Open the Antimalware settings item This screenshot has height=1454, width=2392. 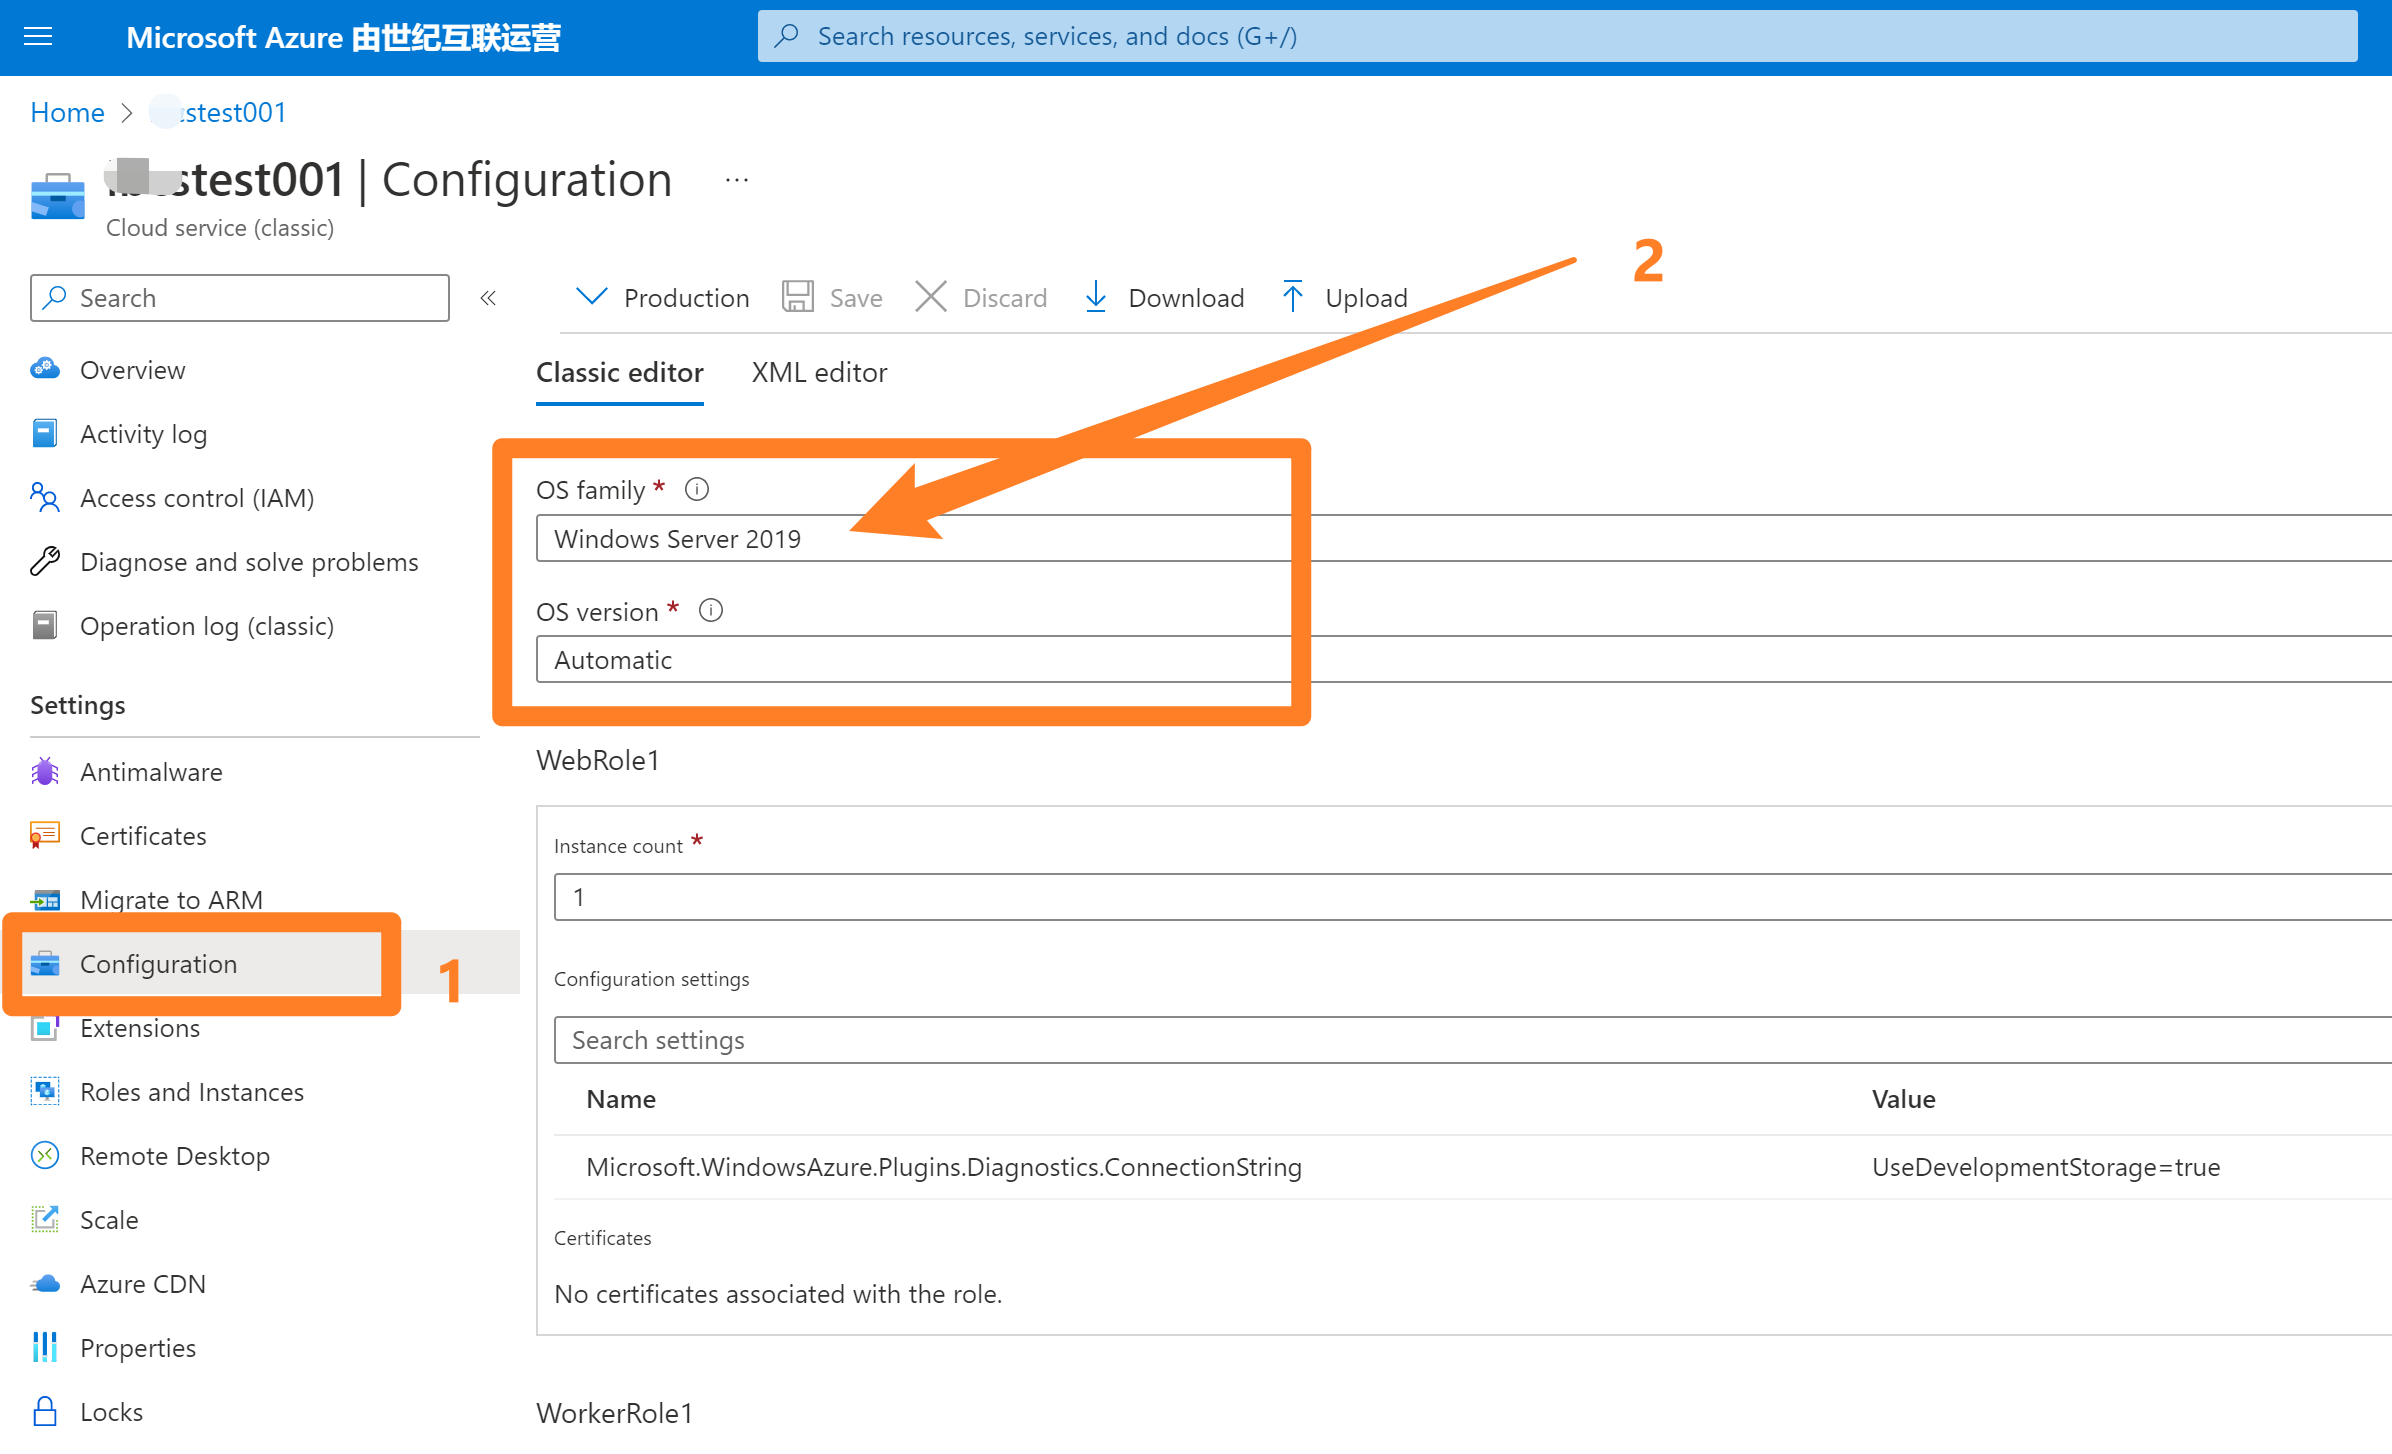pyautogui.click(x=151, y=772)
